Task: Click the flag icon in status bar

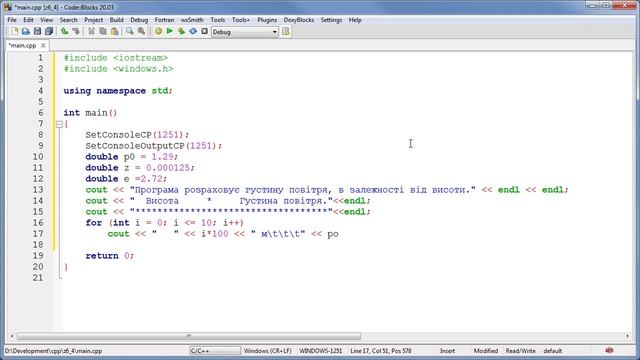Action: (x=609, y=351)
